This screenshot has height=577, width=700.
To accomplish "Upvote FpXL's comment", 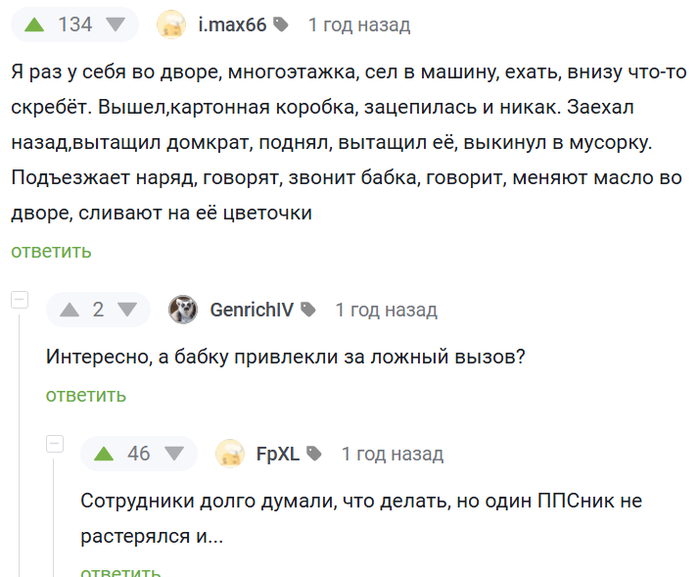I will click(x=103, y=454).
